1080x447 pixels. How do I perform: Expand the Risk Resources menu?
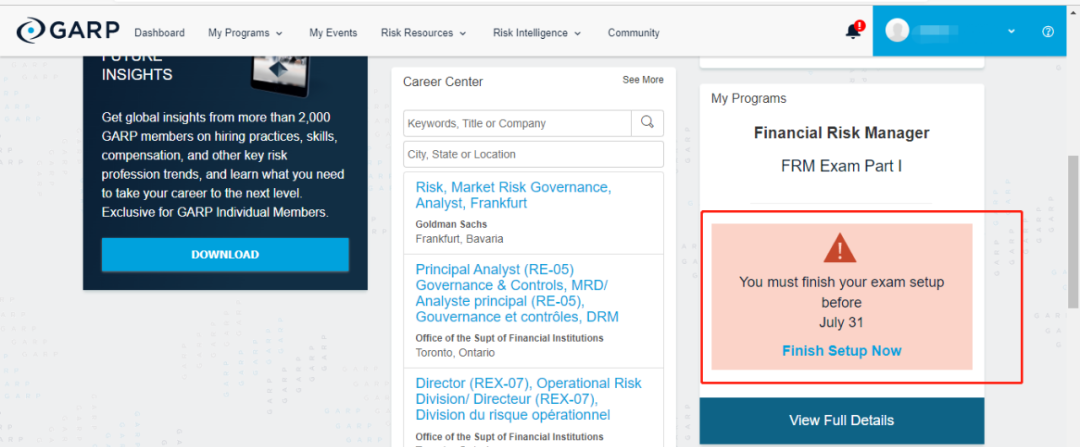click(x=424, y=33)
